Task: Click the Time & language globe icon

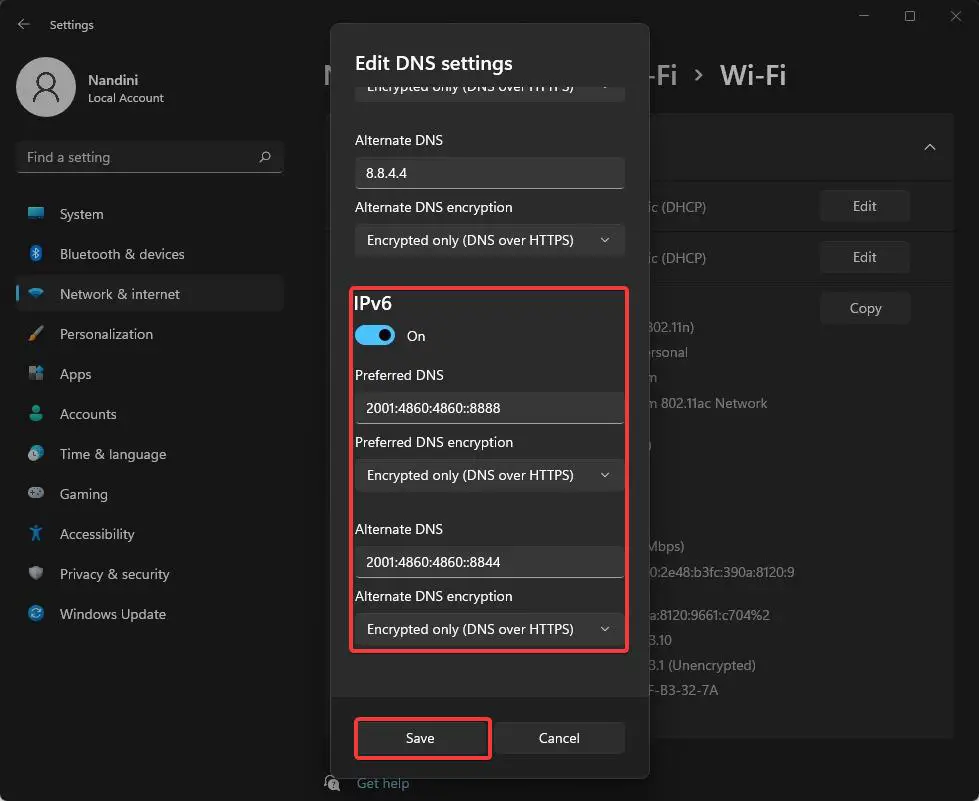Action: click(36, 453)
